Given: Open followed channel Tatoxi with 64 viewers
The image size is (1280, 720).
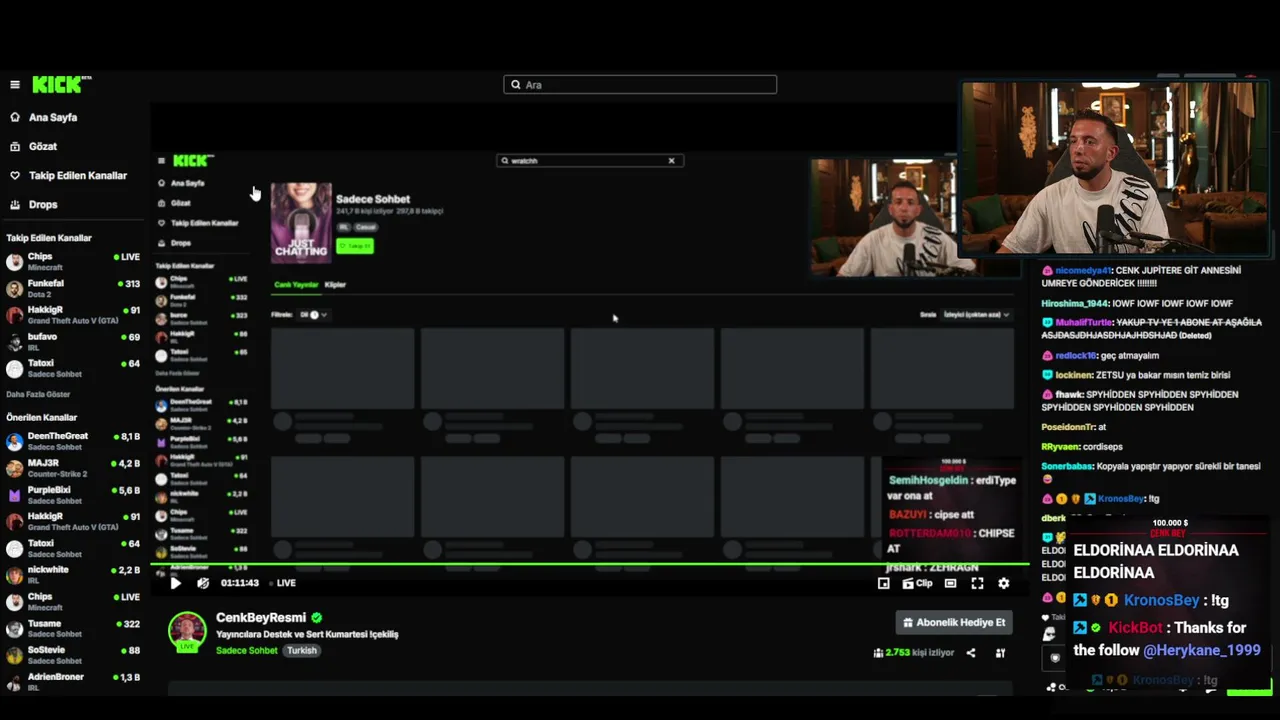Looking at the screenshot, I should tap(73, 368).
